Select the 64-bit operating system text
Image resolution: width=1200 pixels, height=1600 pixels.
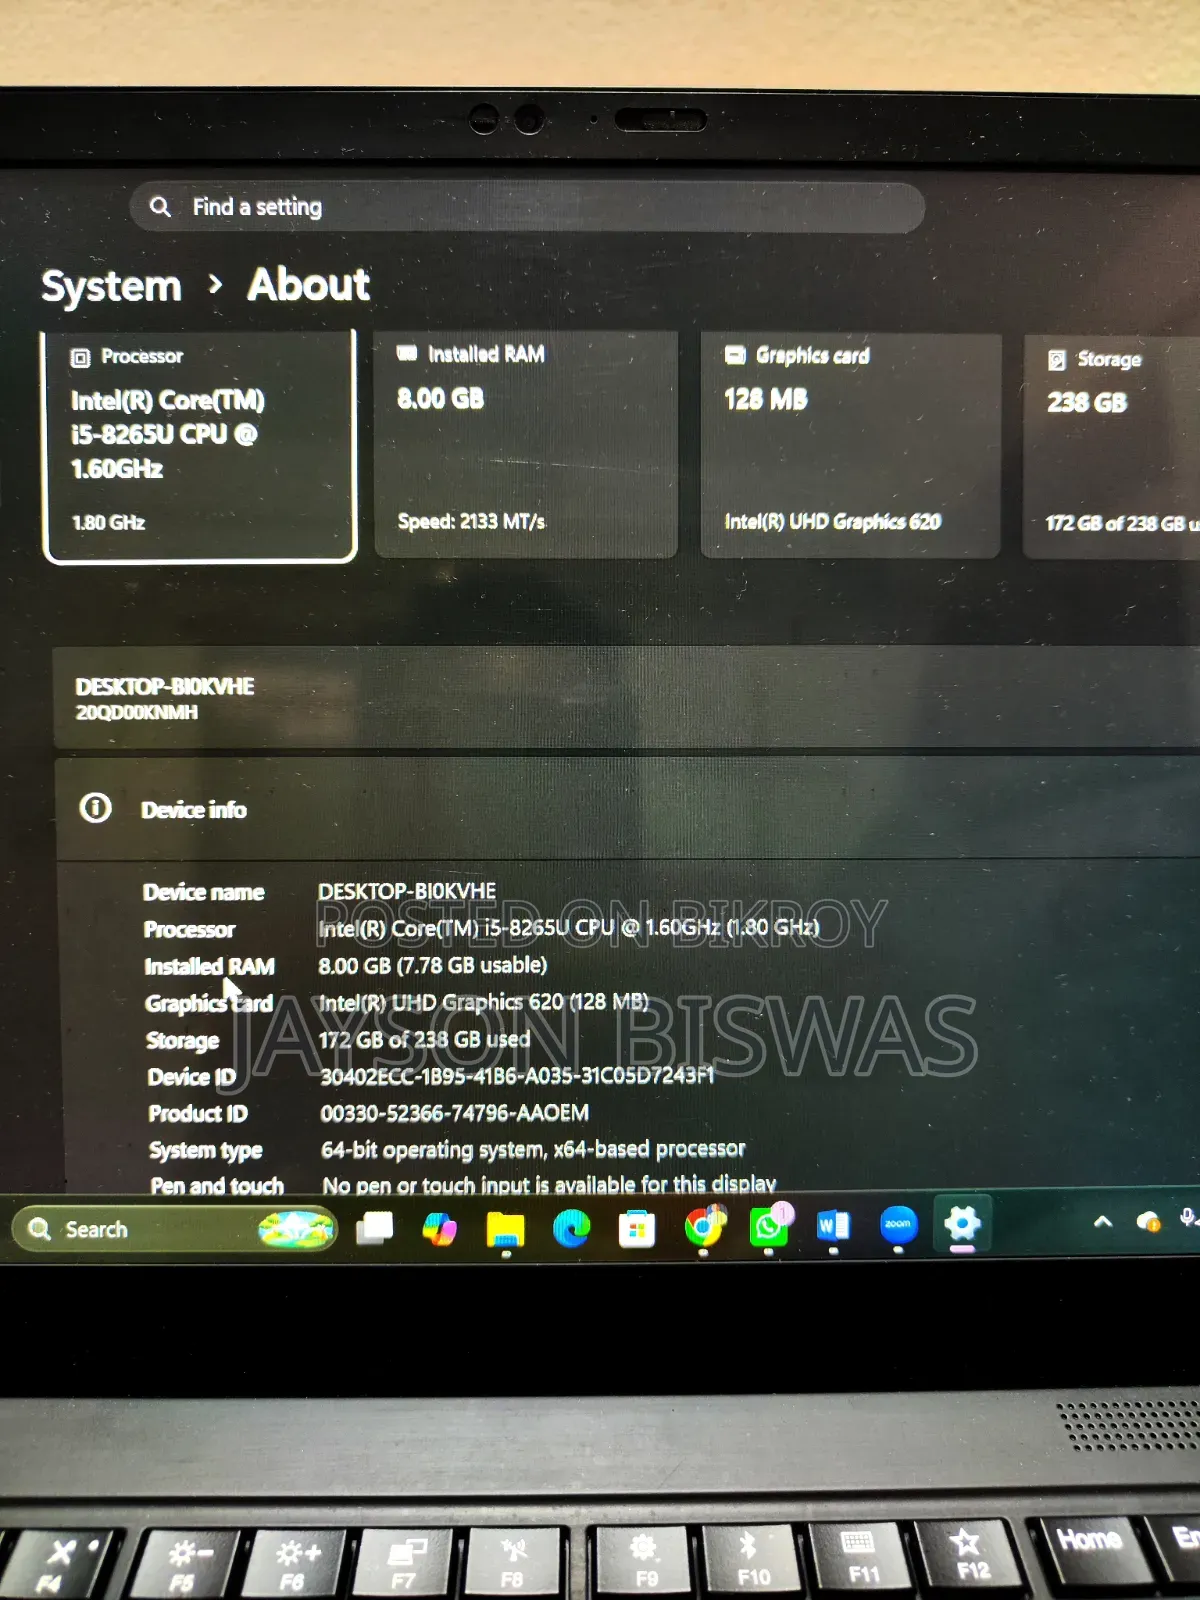click(533, 1150)
